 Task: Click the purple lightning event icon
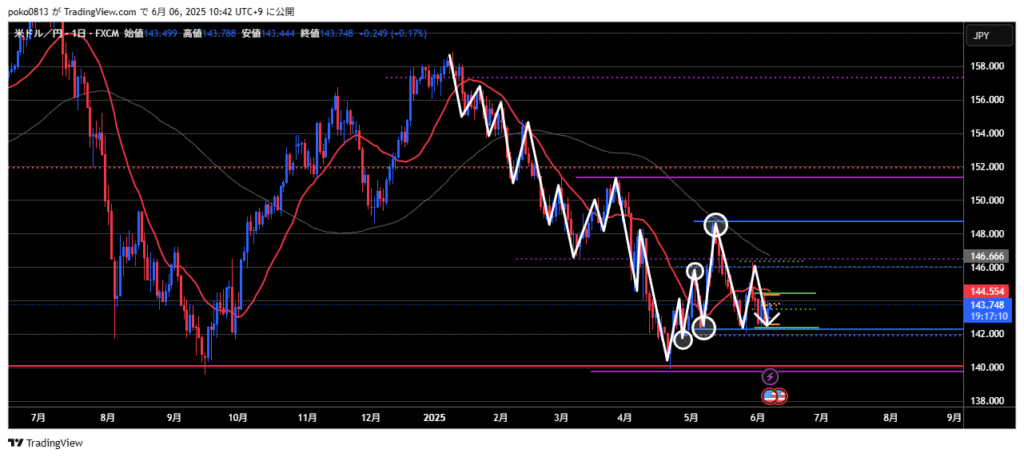(x=770, y=376)
